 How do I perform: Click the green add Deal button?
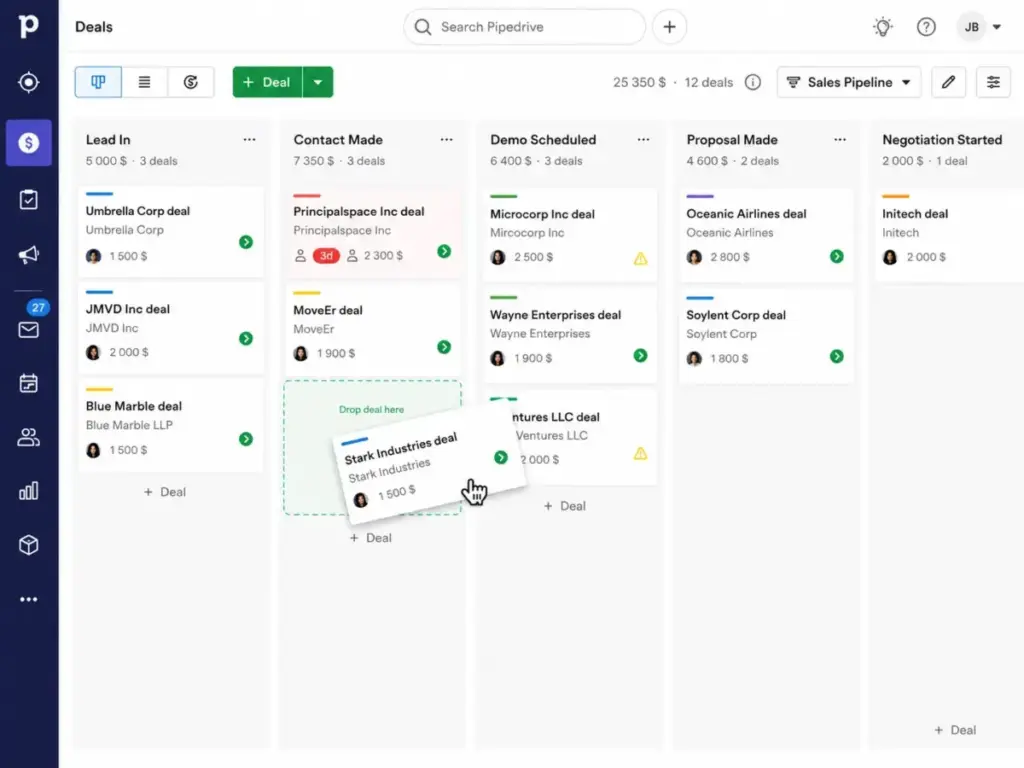pyautogui.click(x=267, y=82)
